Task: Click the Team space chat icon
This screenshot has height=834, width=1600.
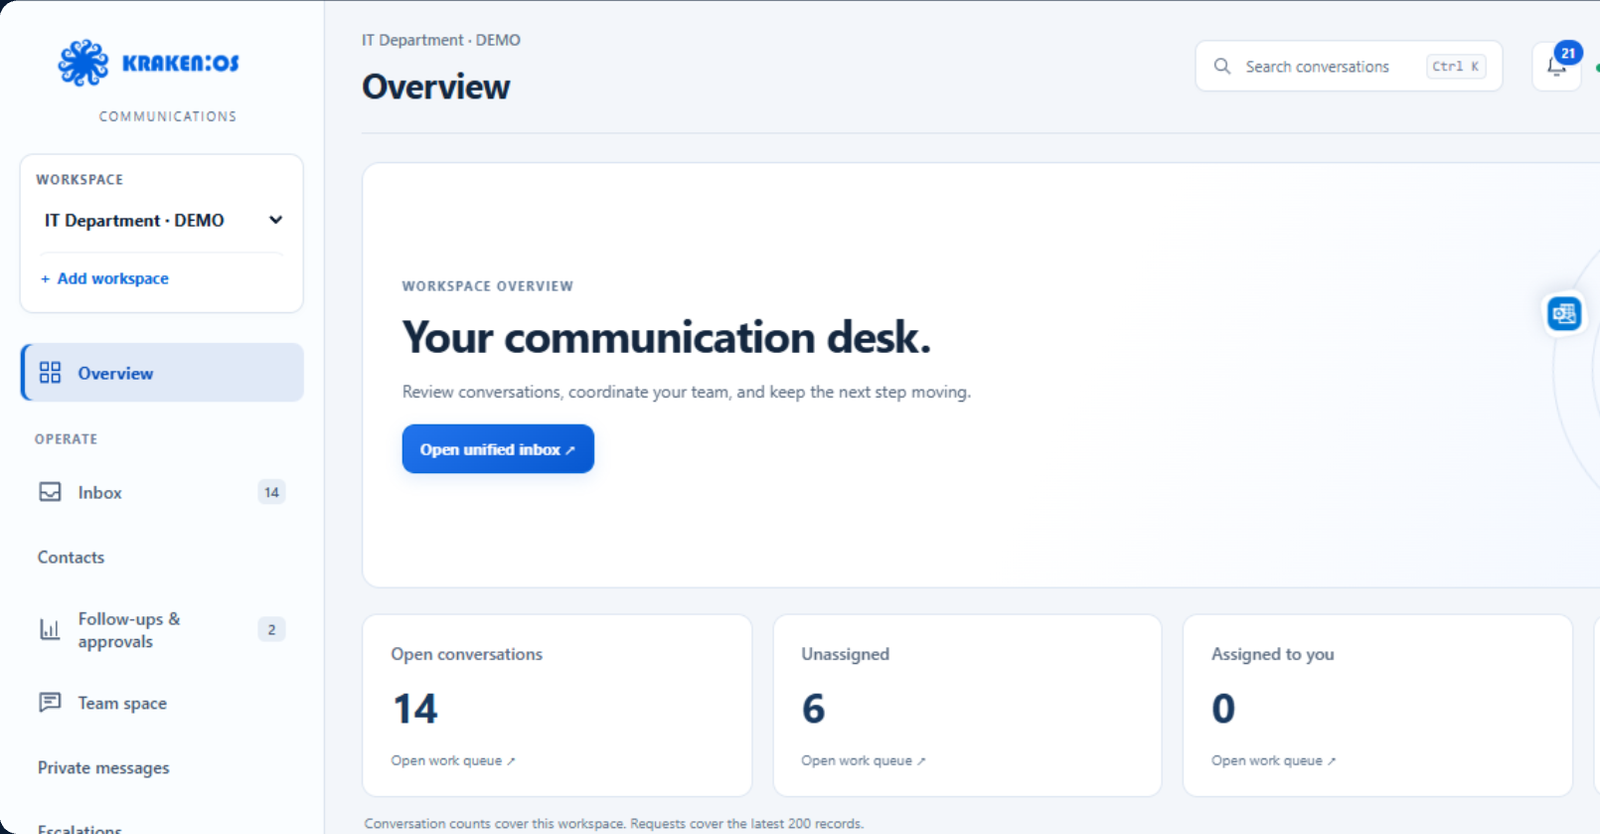Action: (x=50, y=703)
